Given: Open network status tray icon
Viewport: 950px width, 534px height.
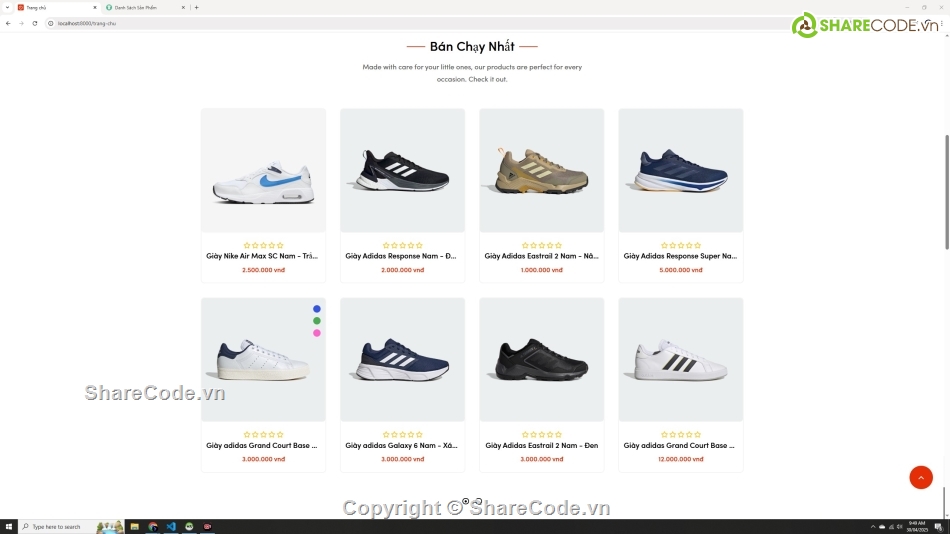Looking at the screenshot, I should pyautogui.click(x=891, y=527).
